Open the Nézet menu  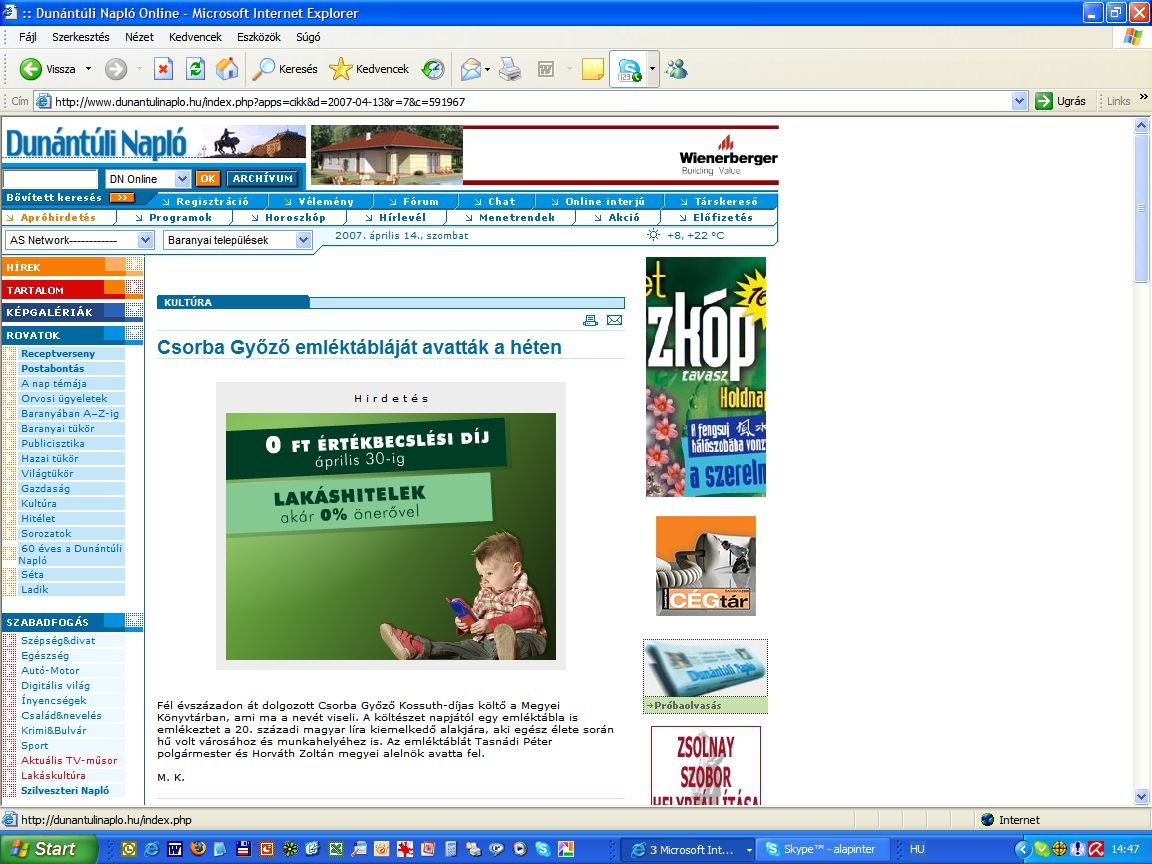click(x=140, y=37)
